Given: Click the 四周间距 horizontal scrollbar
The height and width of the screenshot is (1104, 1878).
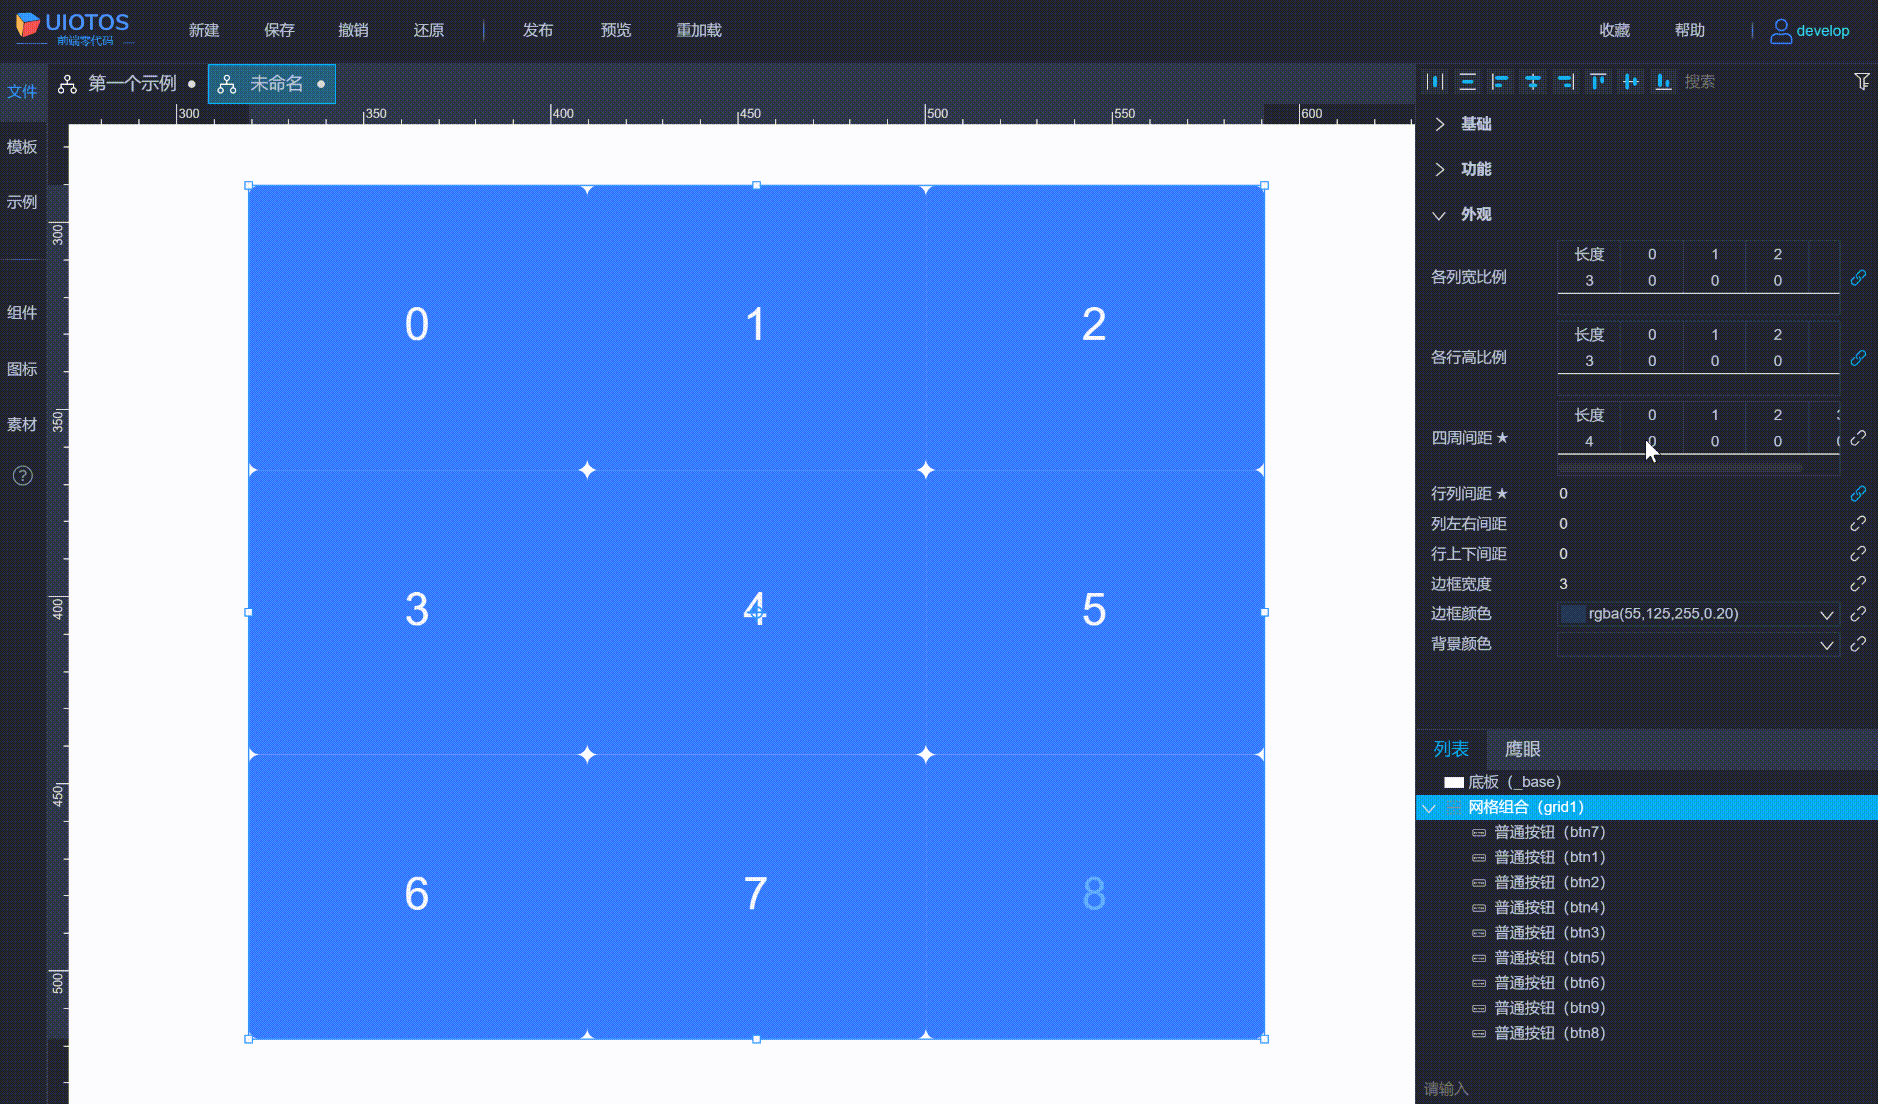Looking at the screenshot, I should 1680,467.
